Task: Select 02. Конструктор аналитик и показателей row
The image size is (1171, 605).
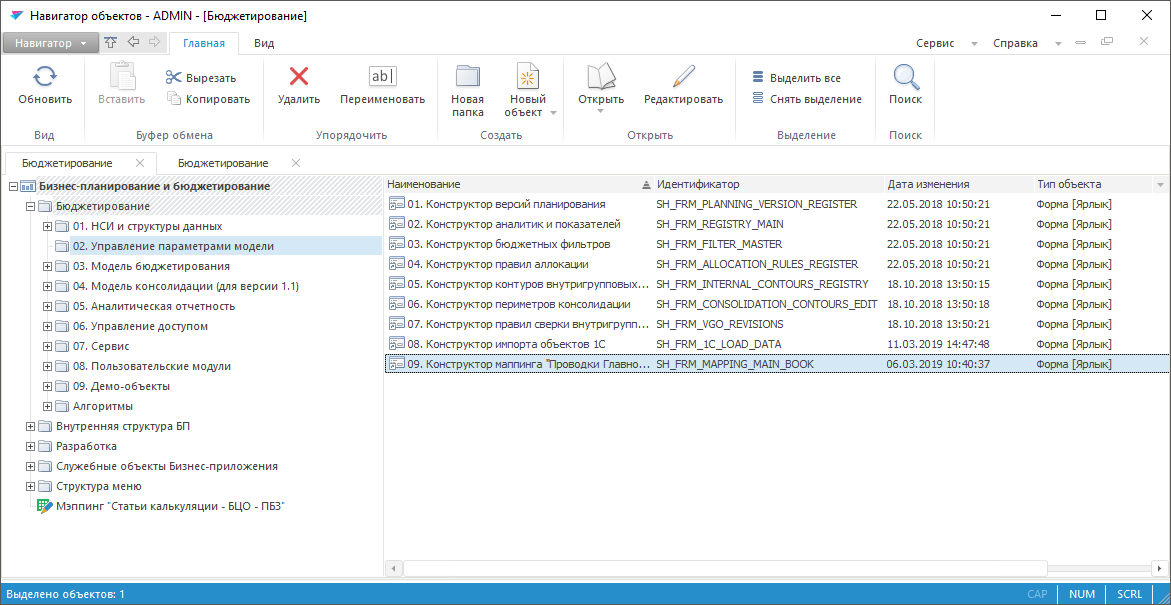Action: click(777, 224)
